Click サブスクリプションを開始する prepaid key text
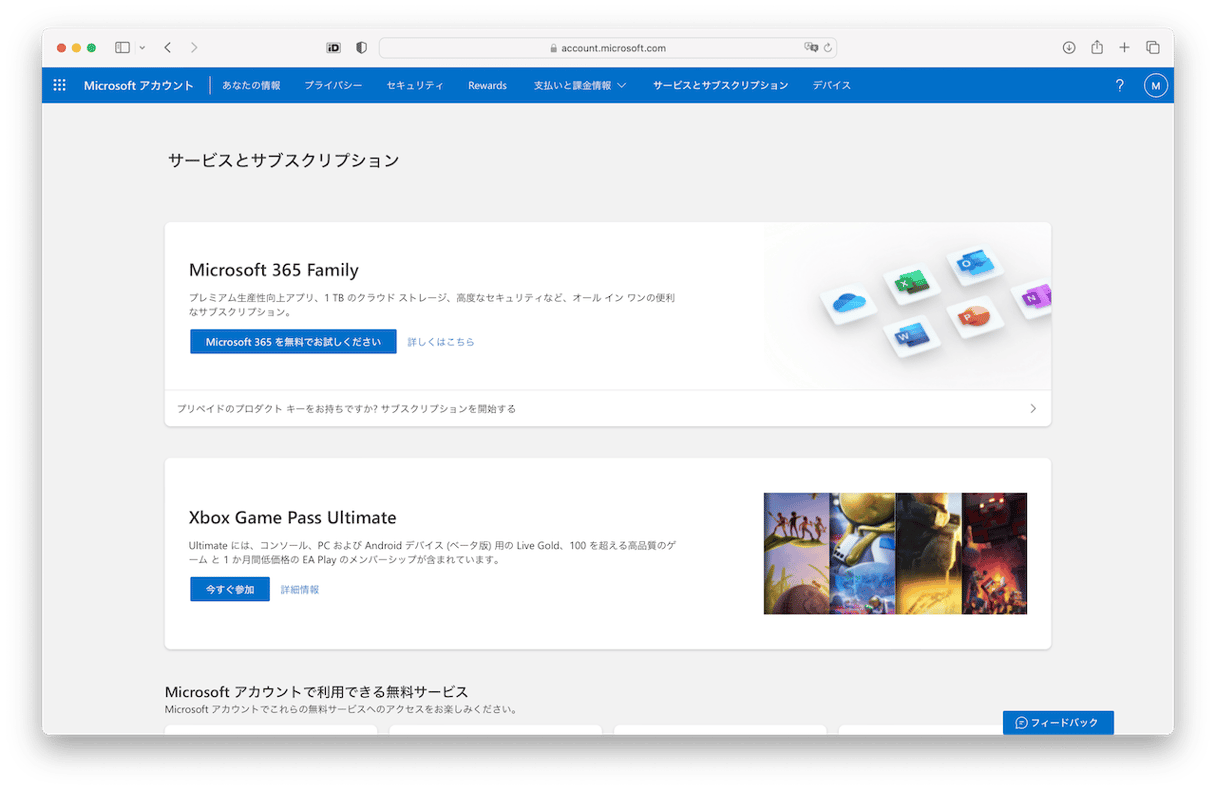Image resolution: width=1216 pixels, height=790 pixels. 449,409
